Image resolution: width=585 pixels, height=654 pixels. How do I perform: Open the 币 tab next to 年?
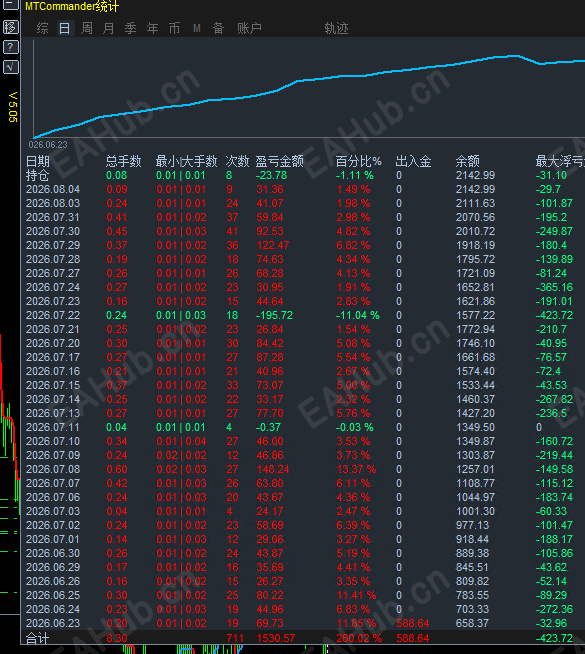tap(174, 28)
